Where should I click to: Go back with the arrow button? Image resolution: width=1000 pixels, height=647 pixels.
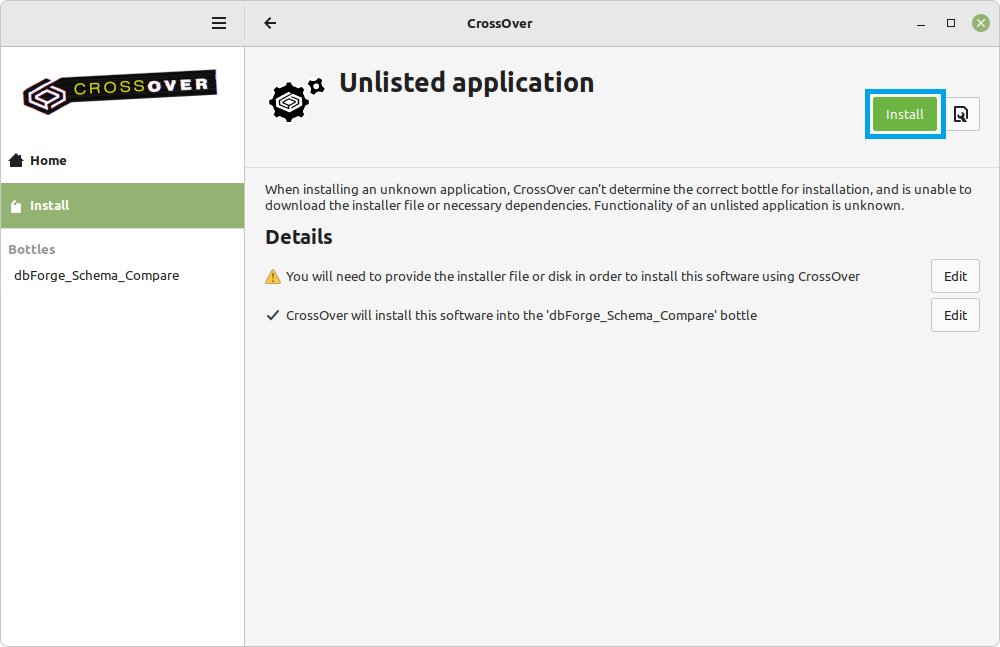[270, 24]
